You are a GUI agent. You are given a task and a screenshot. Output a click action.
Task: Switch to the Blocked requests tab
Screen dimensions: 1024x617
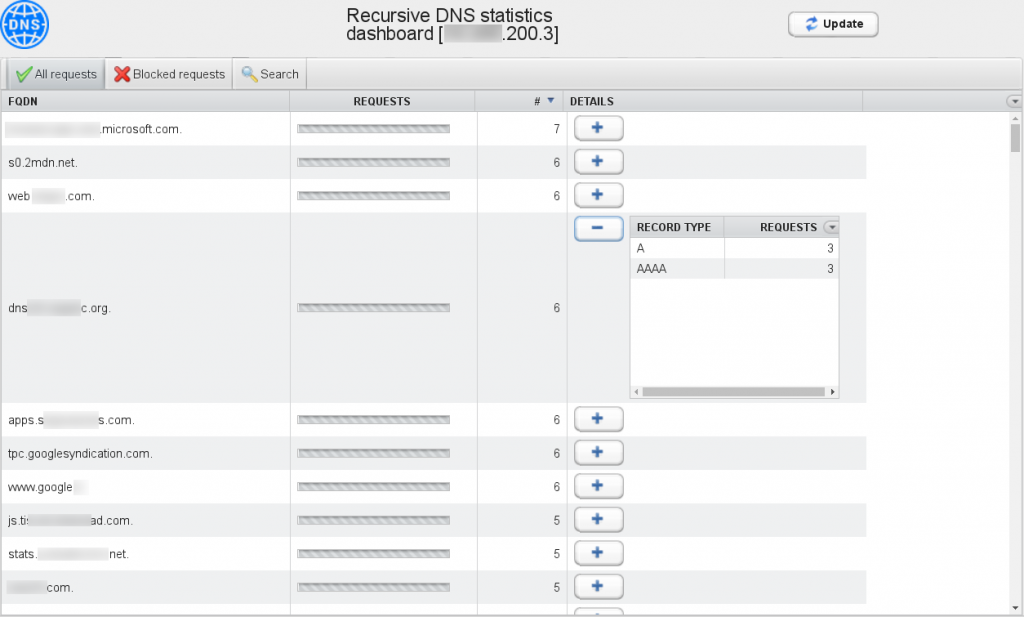[170, 73]
